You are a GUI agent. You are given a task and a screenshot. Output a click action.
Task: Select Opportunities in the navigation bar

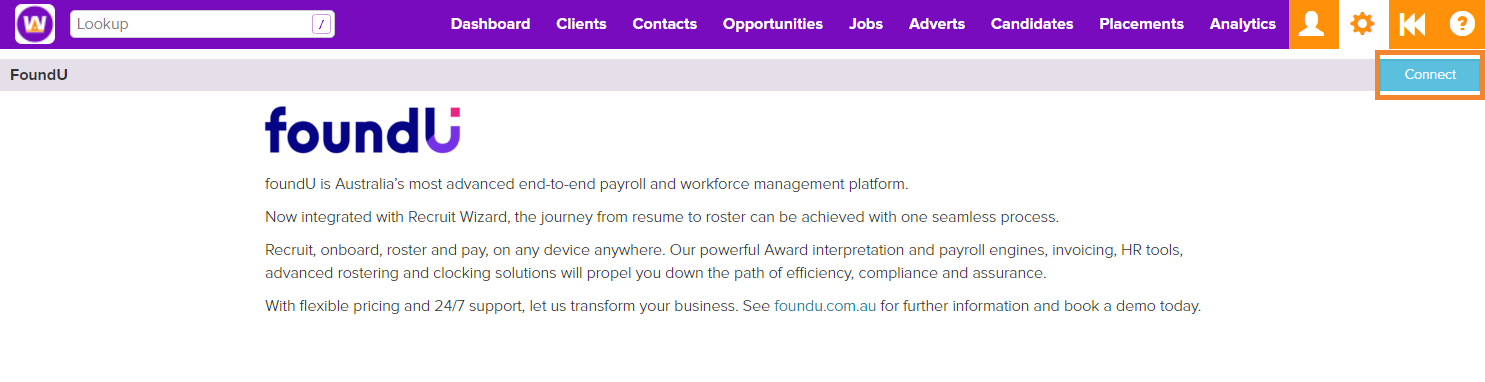pyautogui.click(x=773, y=24)
